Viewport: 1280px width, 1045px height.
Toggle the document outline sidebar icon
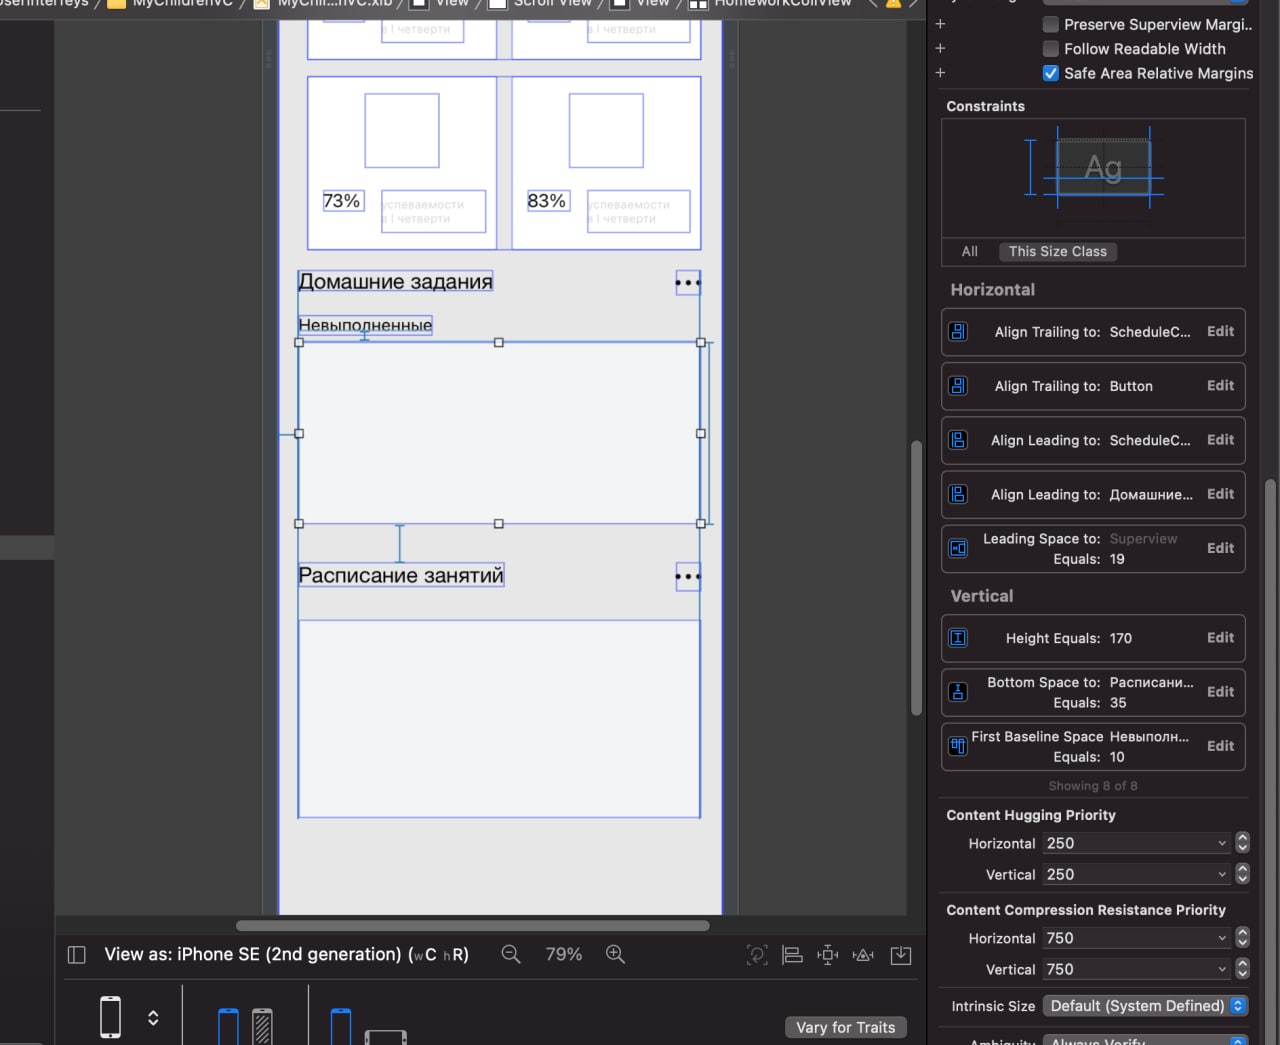tap(77, 954)
